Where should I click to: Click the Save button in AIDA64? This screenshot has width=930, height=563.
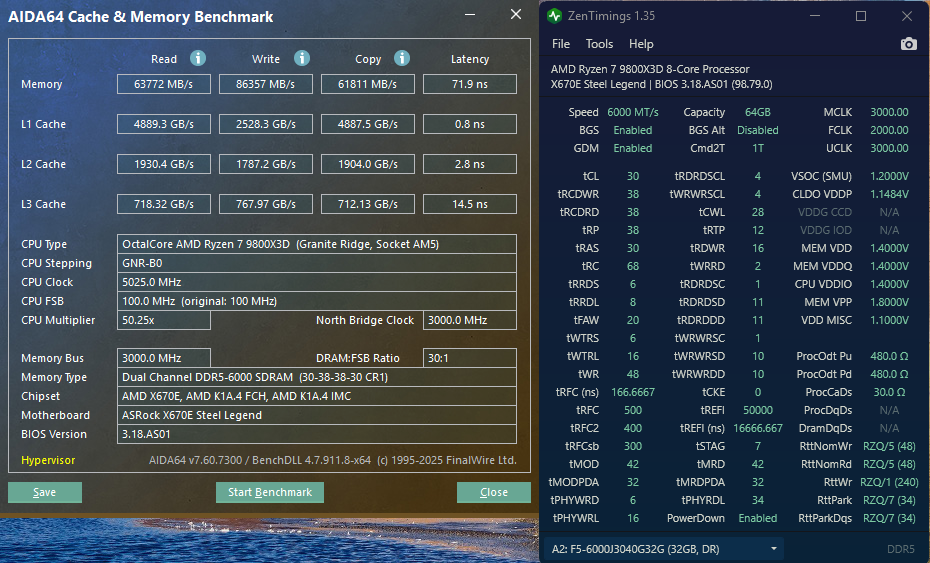[45, 492]
